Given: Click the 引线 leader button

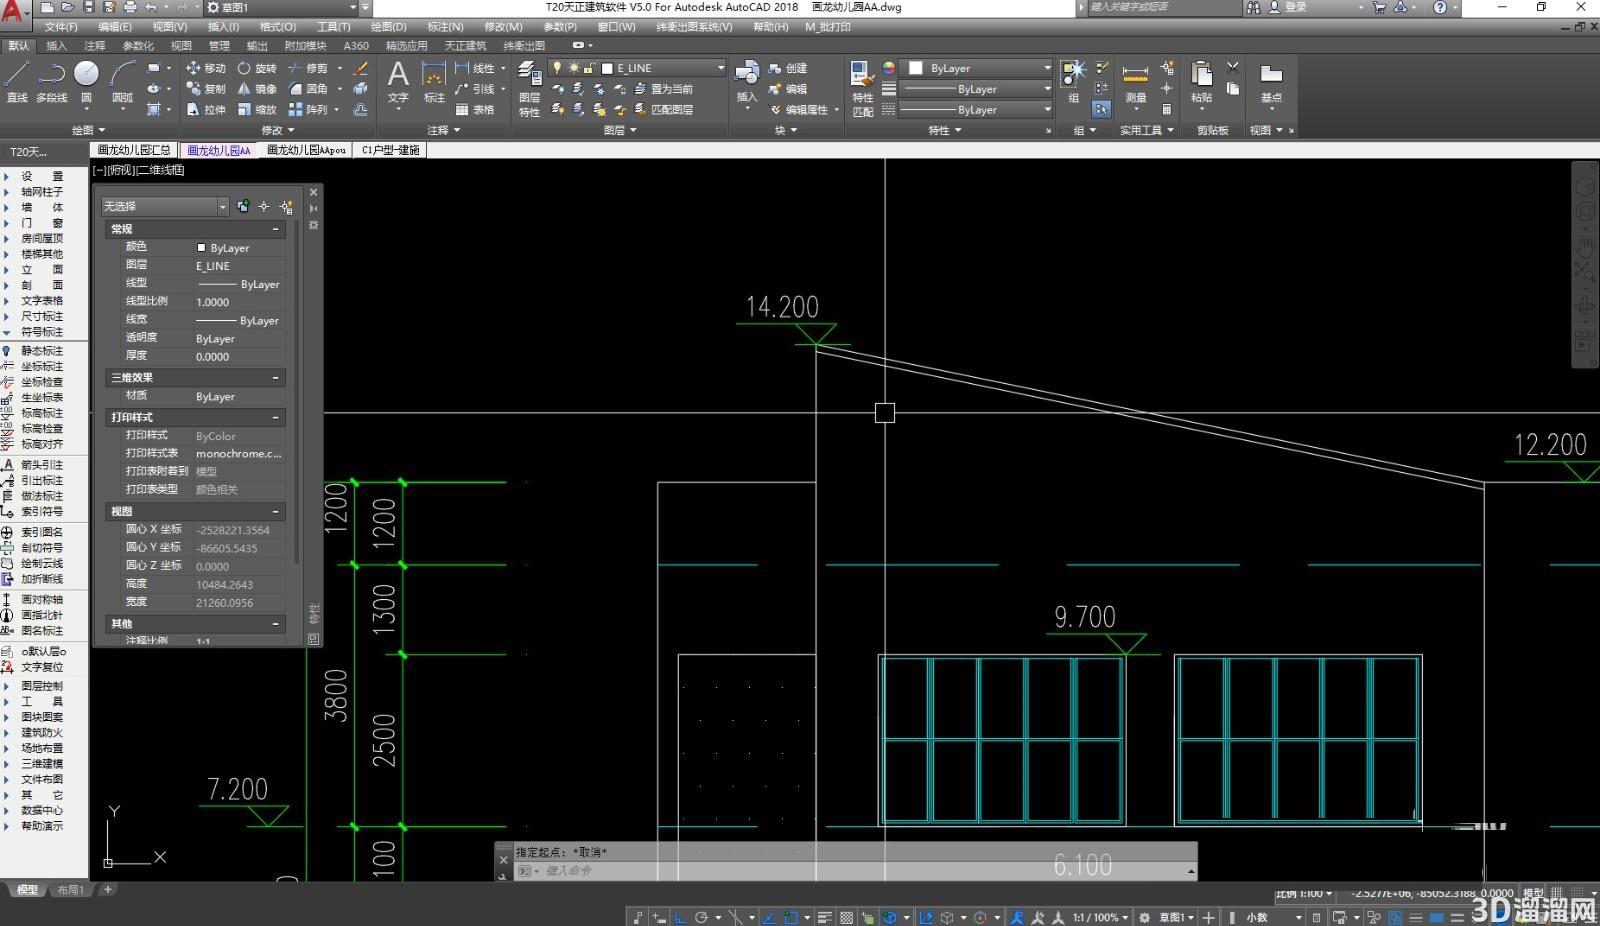Looking at the screenshot, I should pos(476,89).
